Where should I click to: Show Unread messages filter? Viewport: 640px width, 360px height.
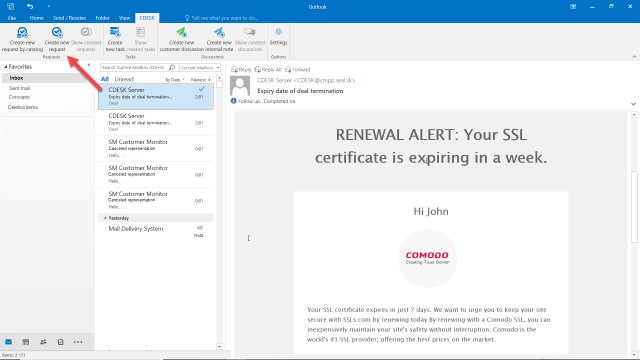coord(124,79)
